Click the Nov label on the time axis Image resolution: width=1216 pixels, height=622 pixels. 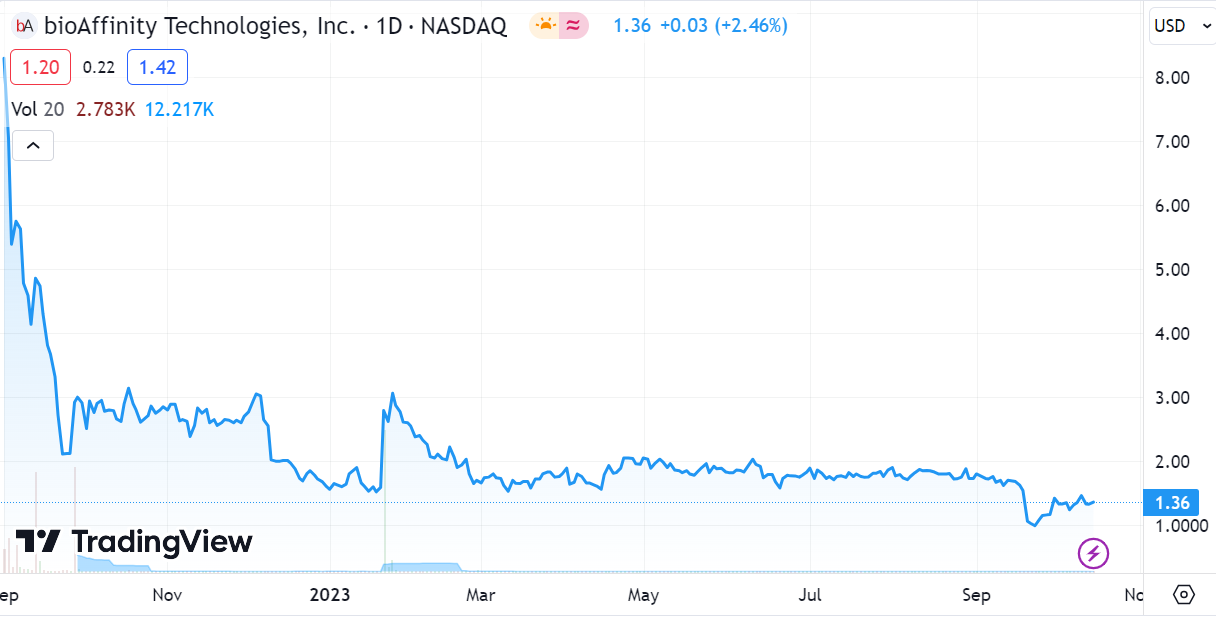[x=167, y=596]
